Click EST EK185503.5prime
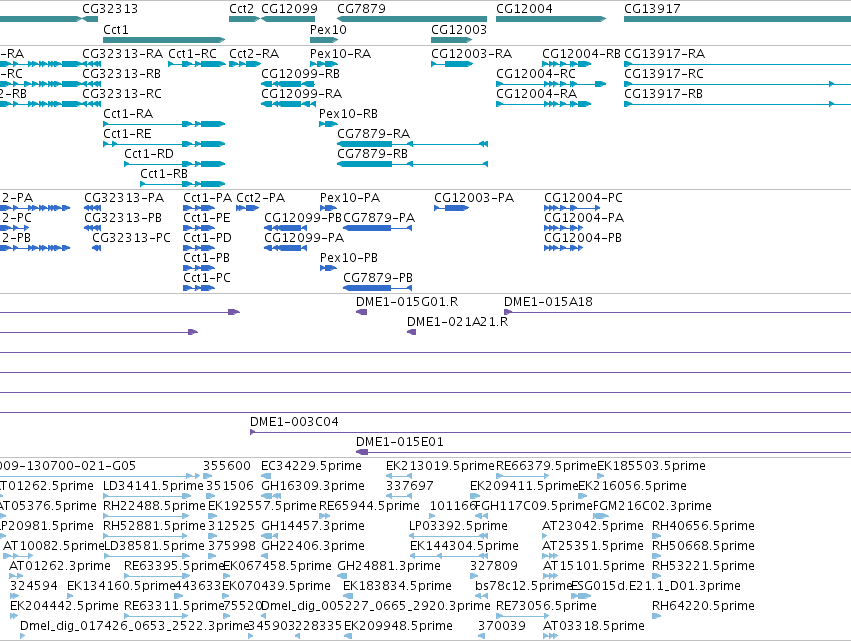 [601, 476]
